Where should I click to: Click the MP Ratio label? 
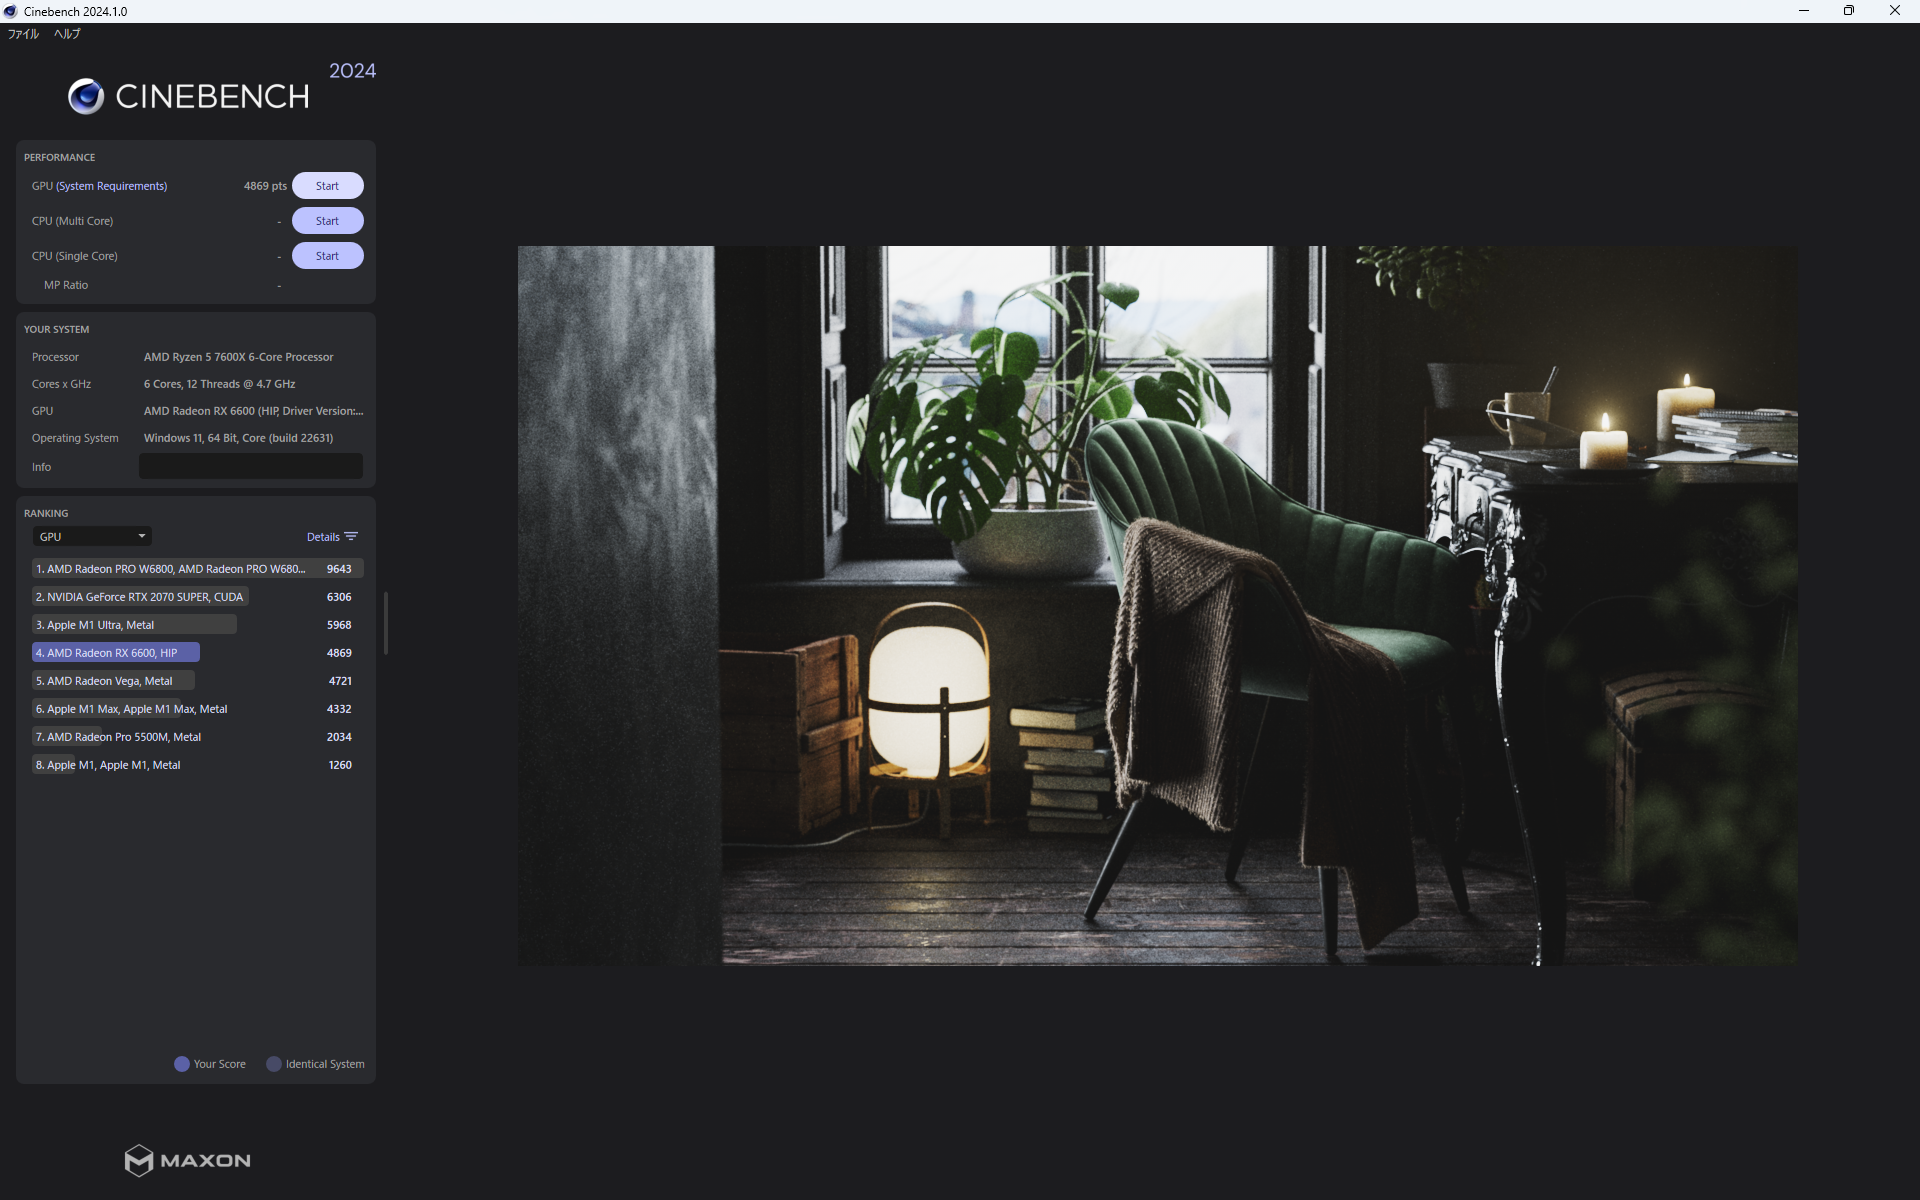point(66,285)
